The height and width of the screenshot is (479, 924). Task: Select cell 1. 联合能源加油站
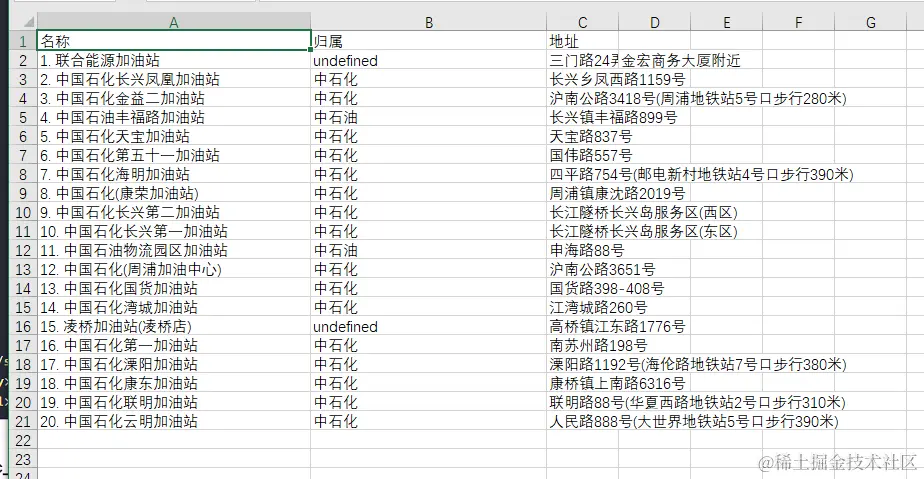174,60
